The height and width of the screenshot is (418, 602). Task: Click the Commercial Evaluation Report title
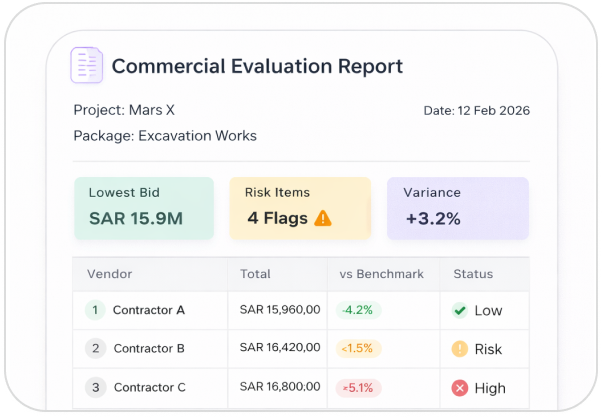257,67
